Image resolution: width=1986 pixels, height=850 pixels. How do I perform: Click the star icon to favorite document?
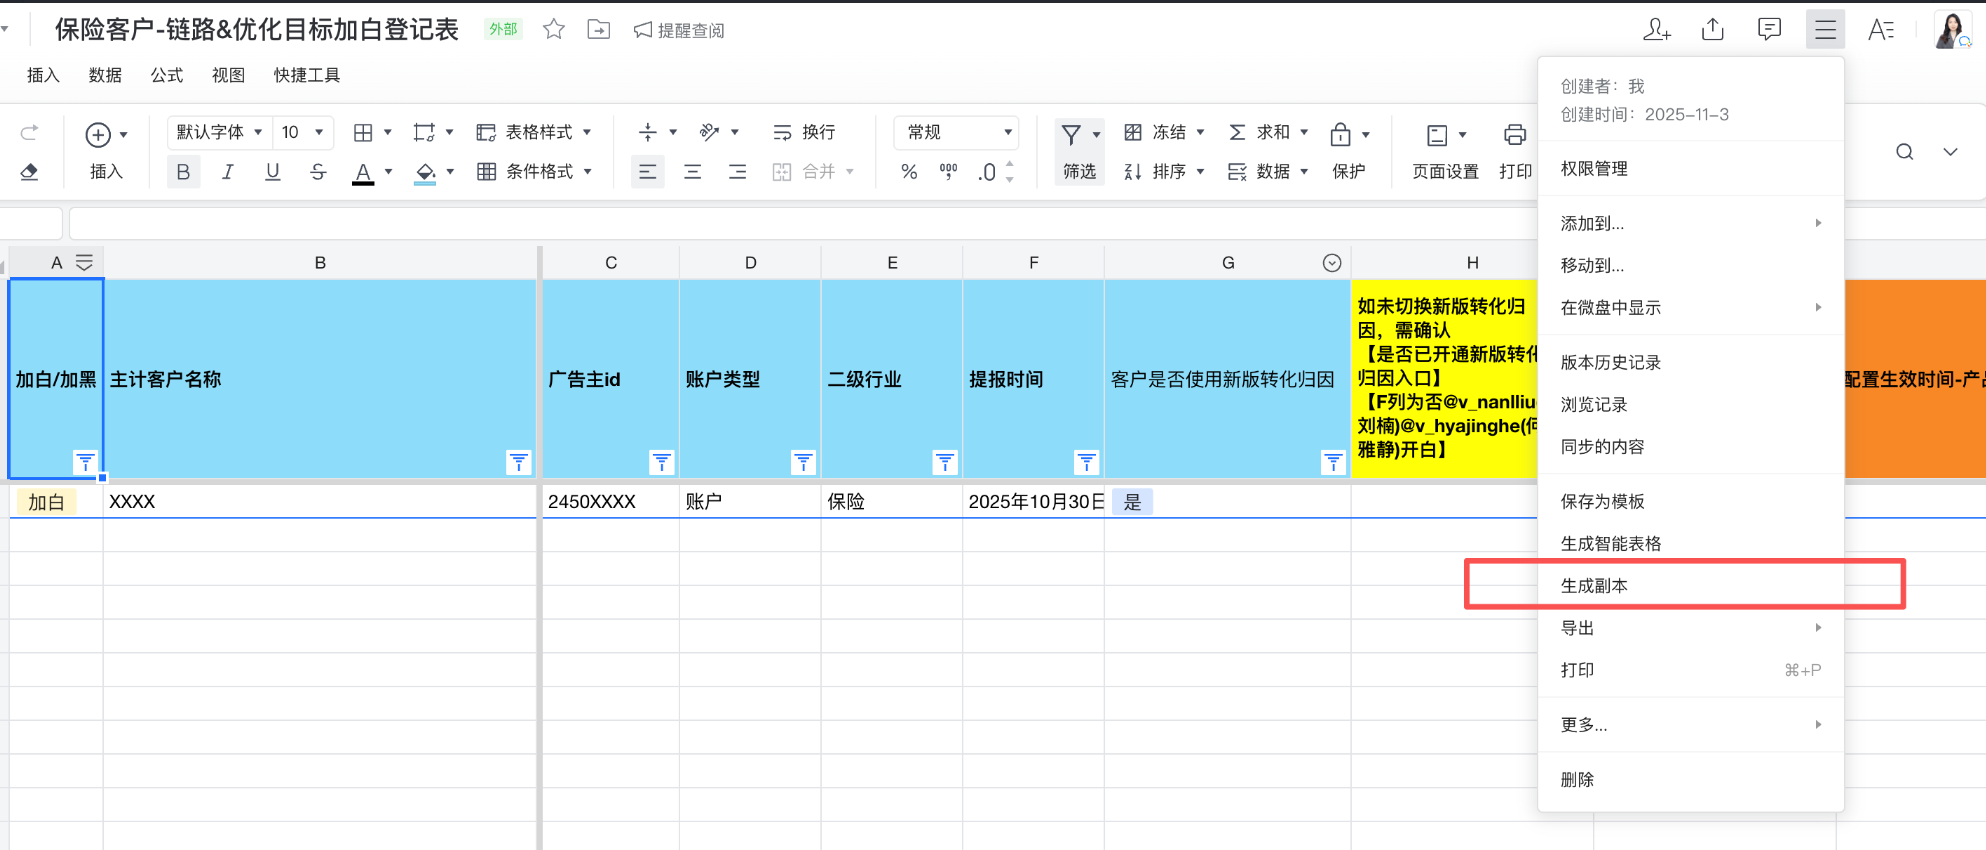point(553,30)
